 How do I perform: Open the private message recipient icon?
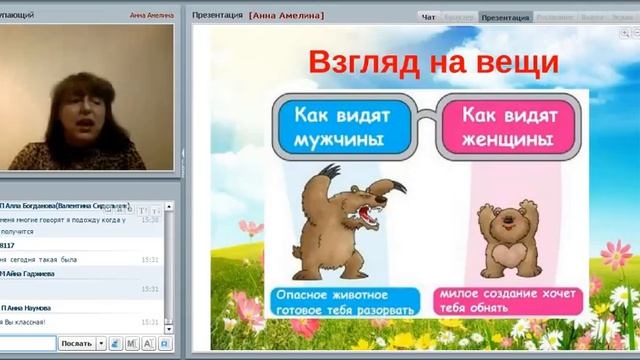[x=116, y=344]
